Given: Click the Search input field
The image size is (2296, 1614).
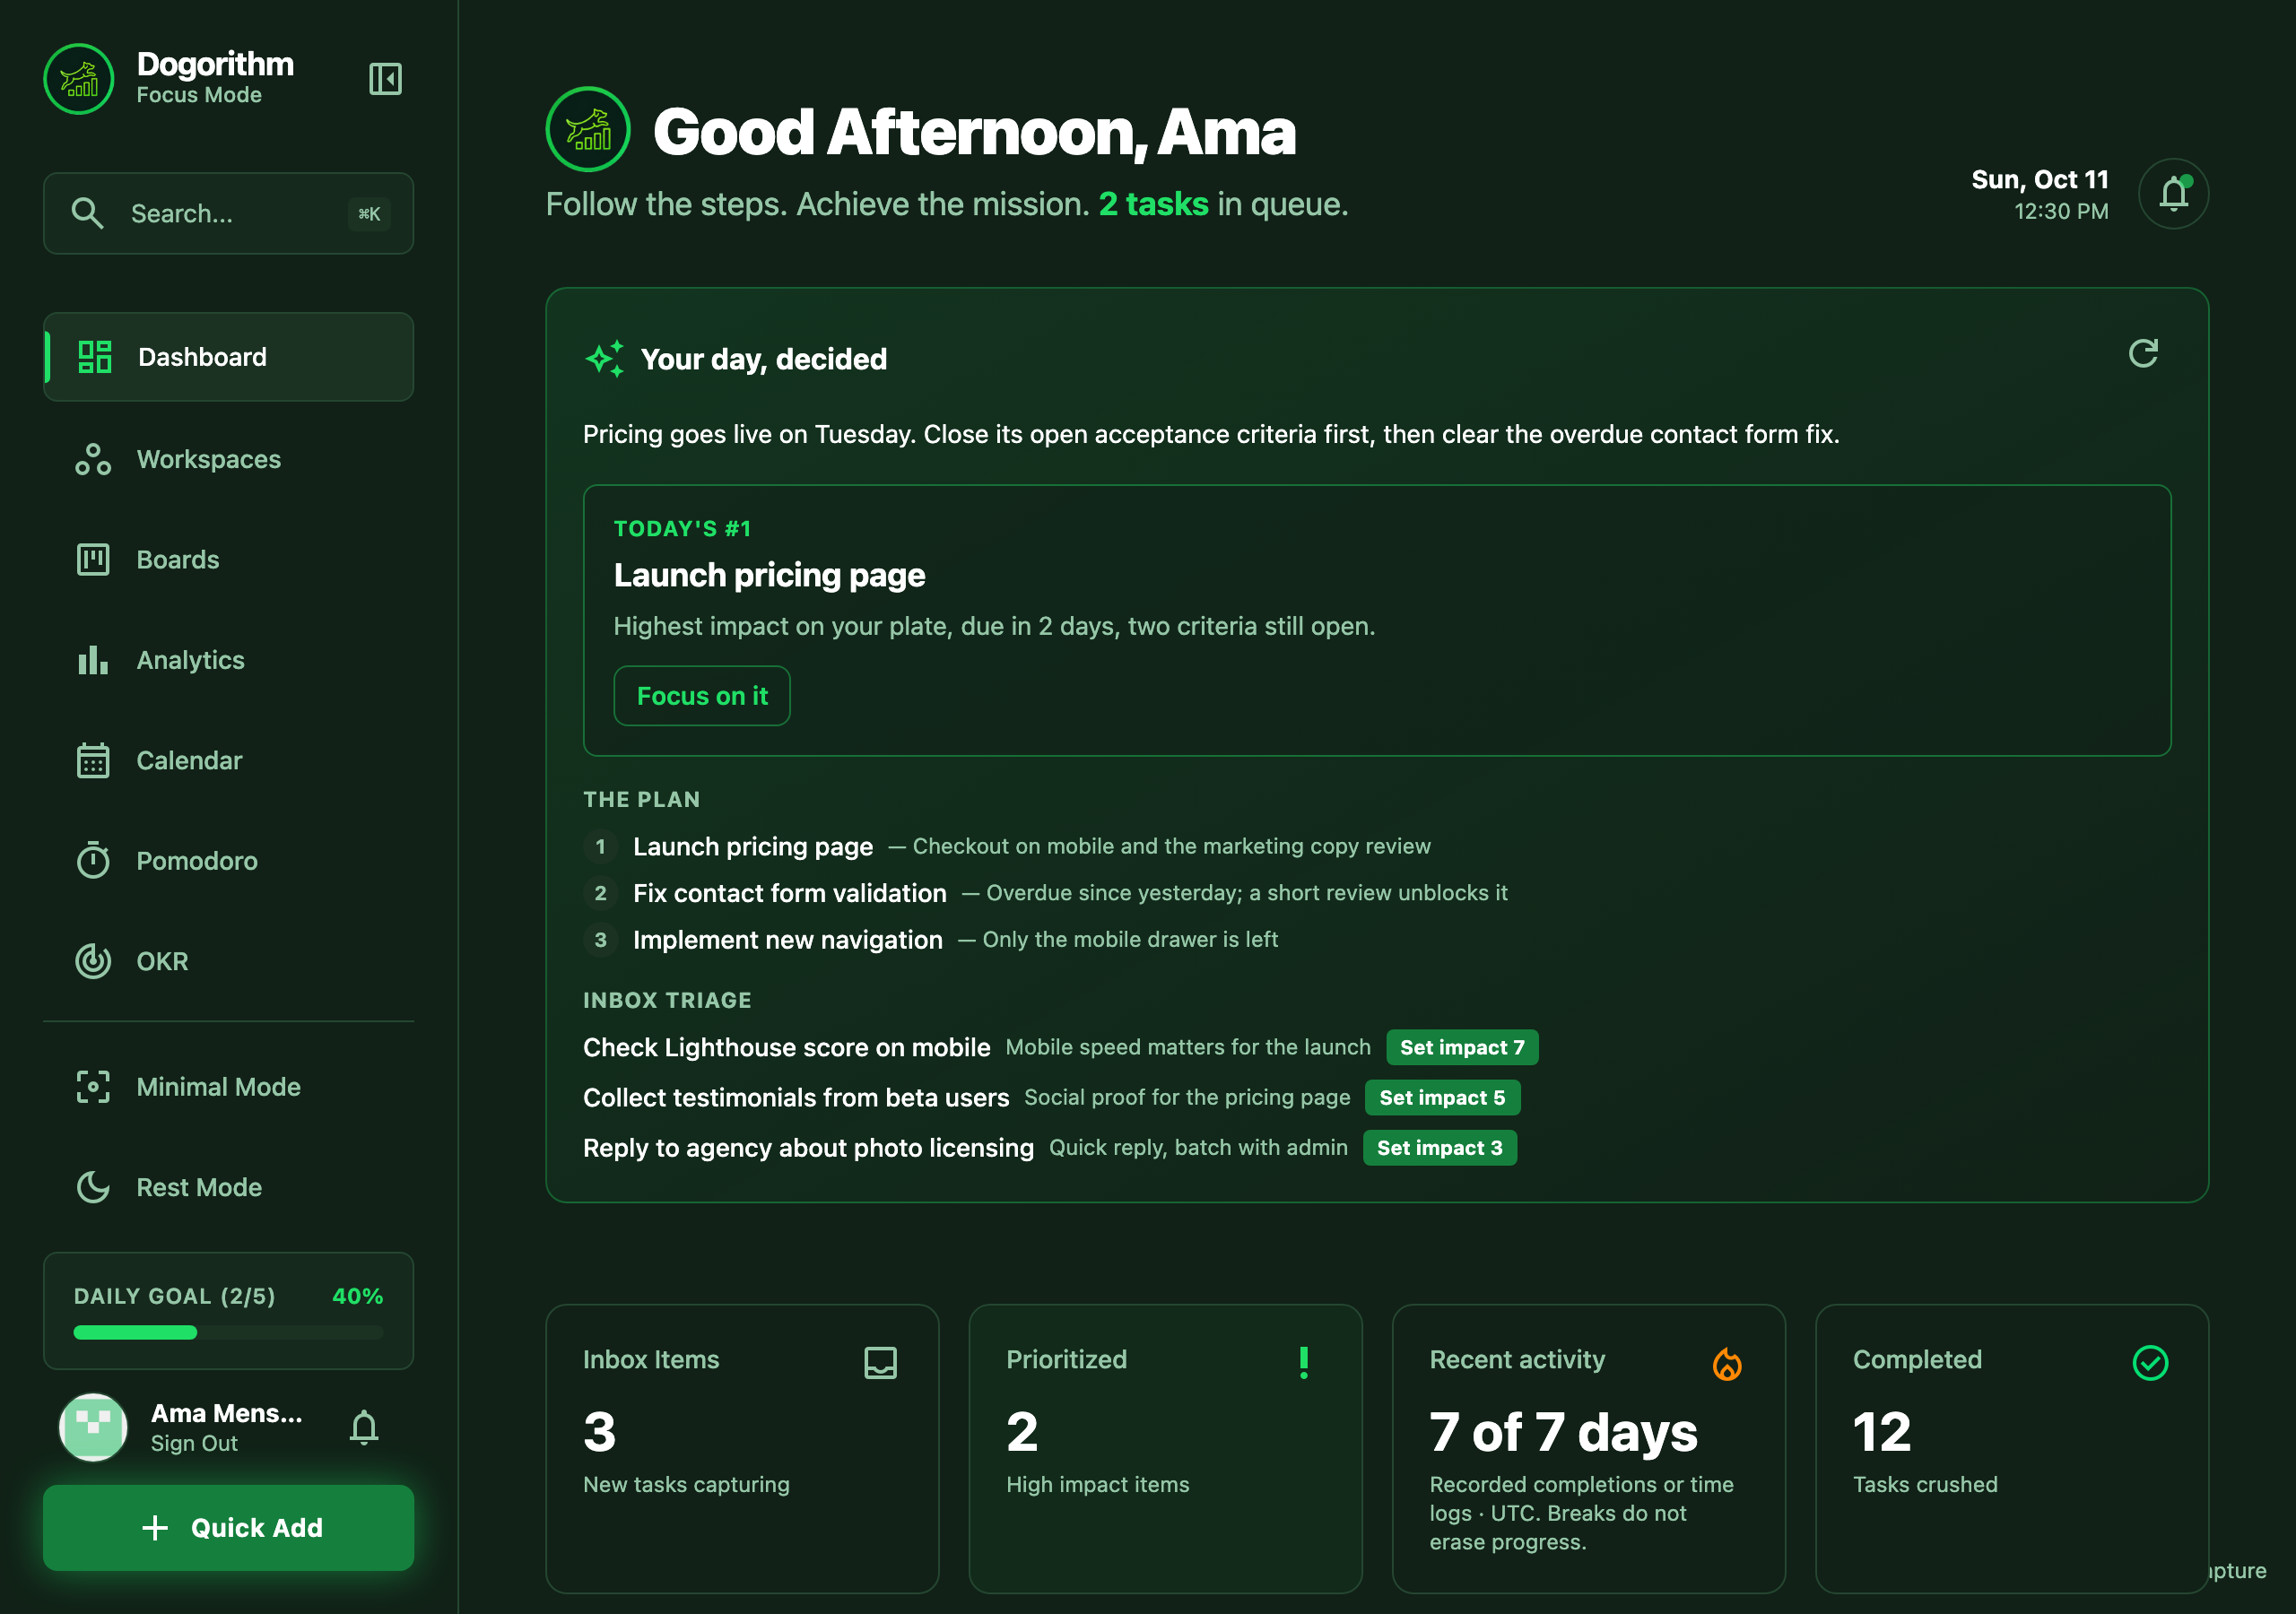Looking at the screenshot, I should click(229, 213).
